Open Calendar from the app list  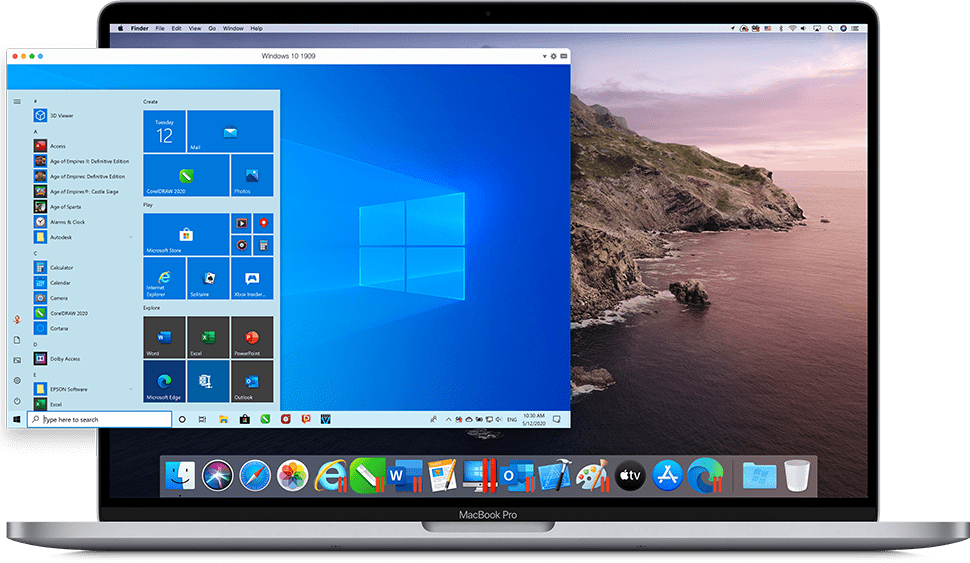[x=53, y=283]
